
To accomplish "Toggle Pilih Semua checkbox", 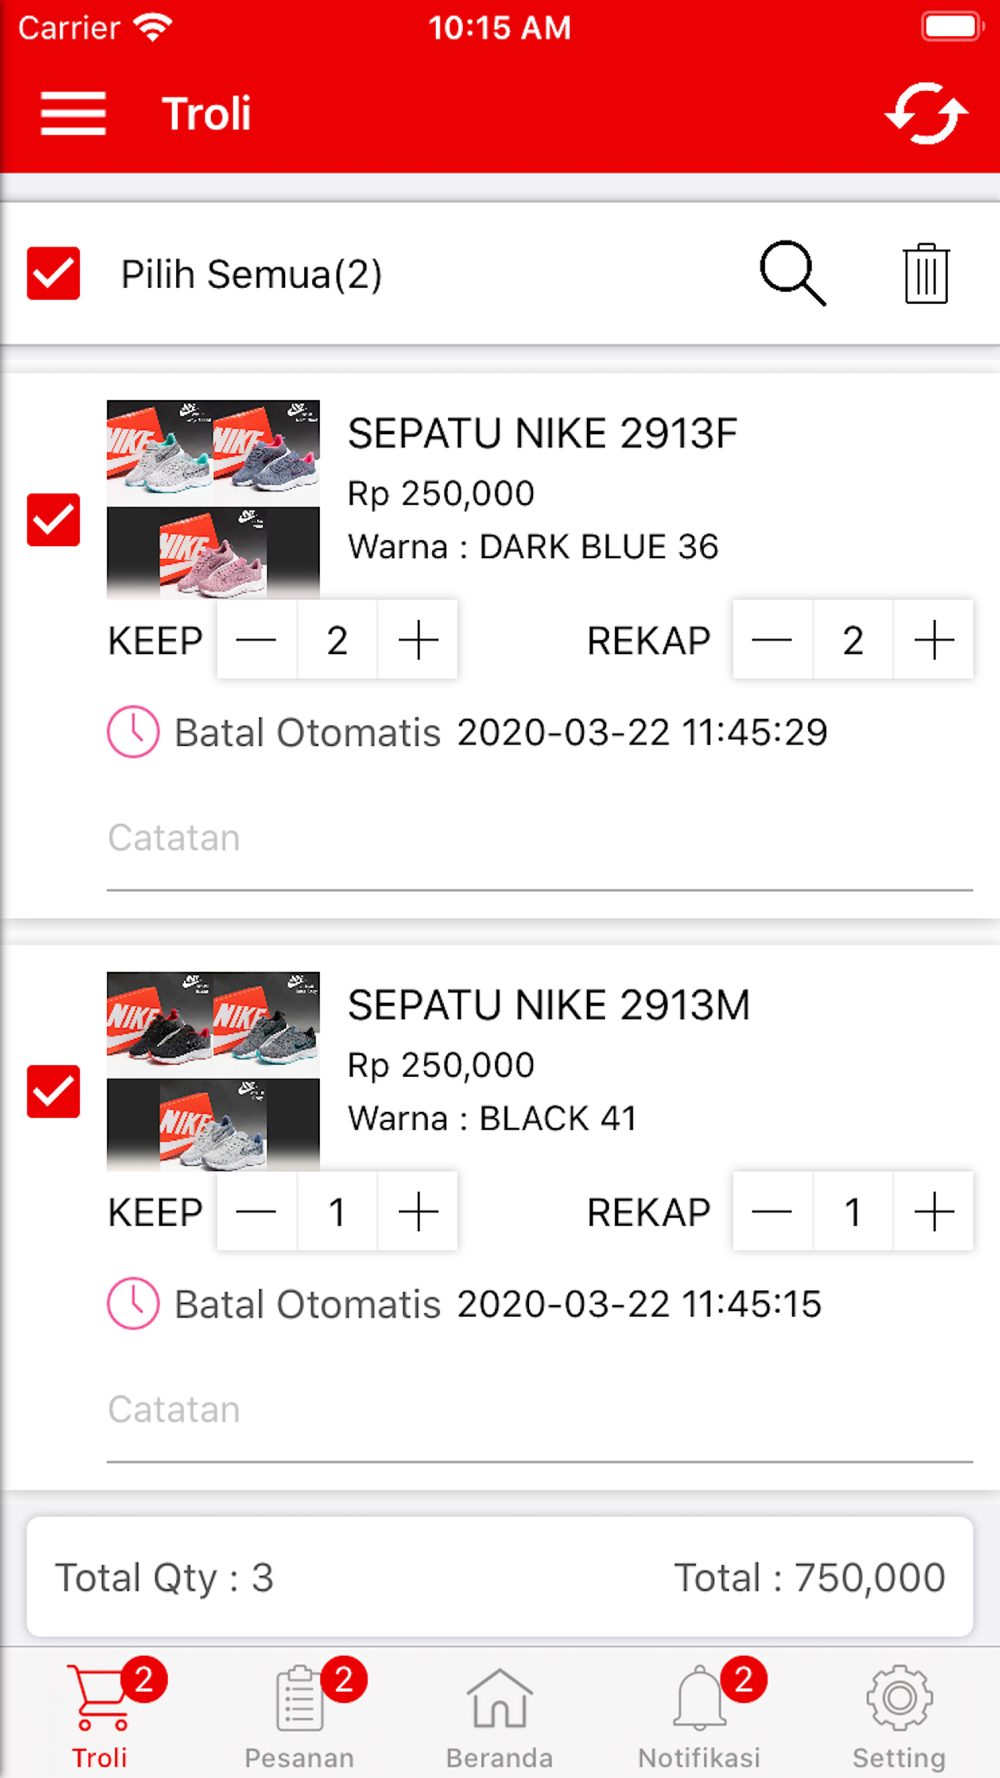I will [x=54, y=273].
